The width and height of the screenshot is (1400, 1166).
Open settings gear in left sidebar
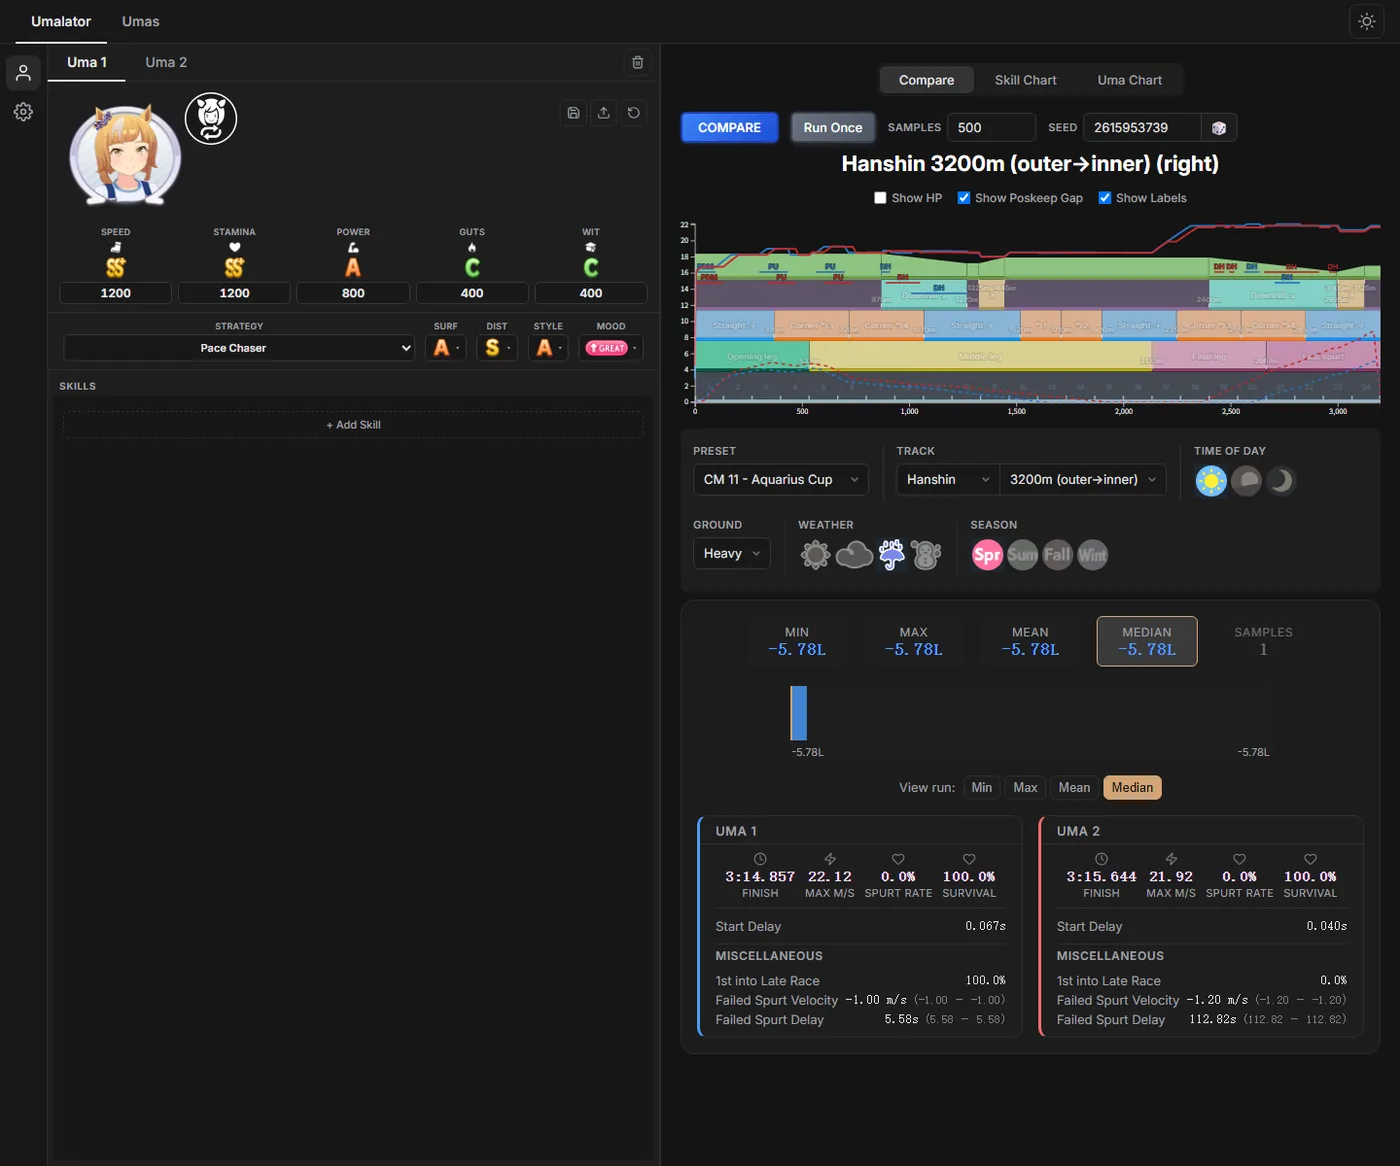click(x=23, y=112)
